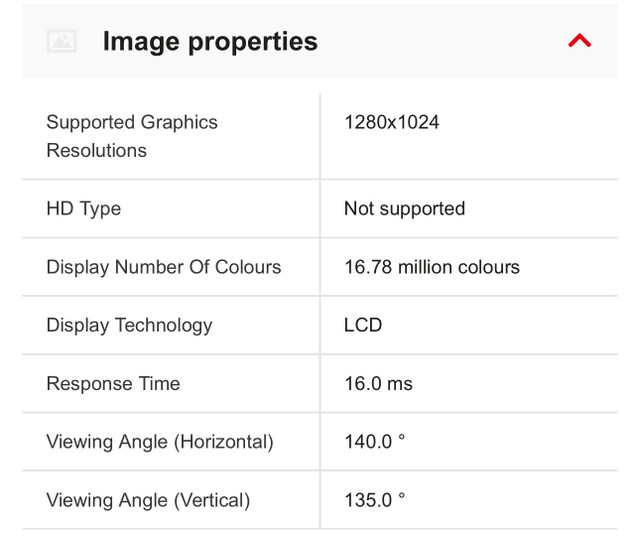640x536 pixels.
Task: Select the Display Number Of Colours label
Action: pyautogui.click(x=164, y=267)
